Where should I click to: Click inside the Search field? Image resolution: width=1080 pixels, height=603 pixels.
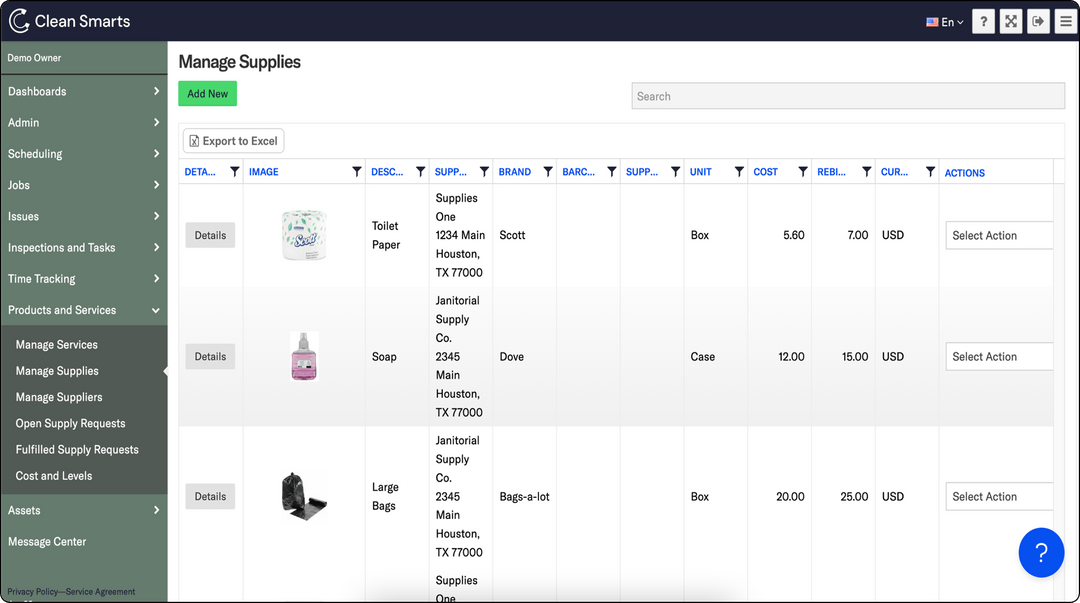point(847,95)
